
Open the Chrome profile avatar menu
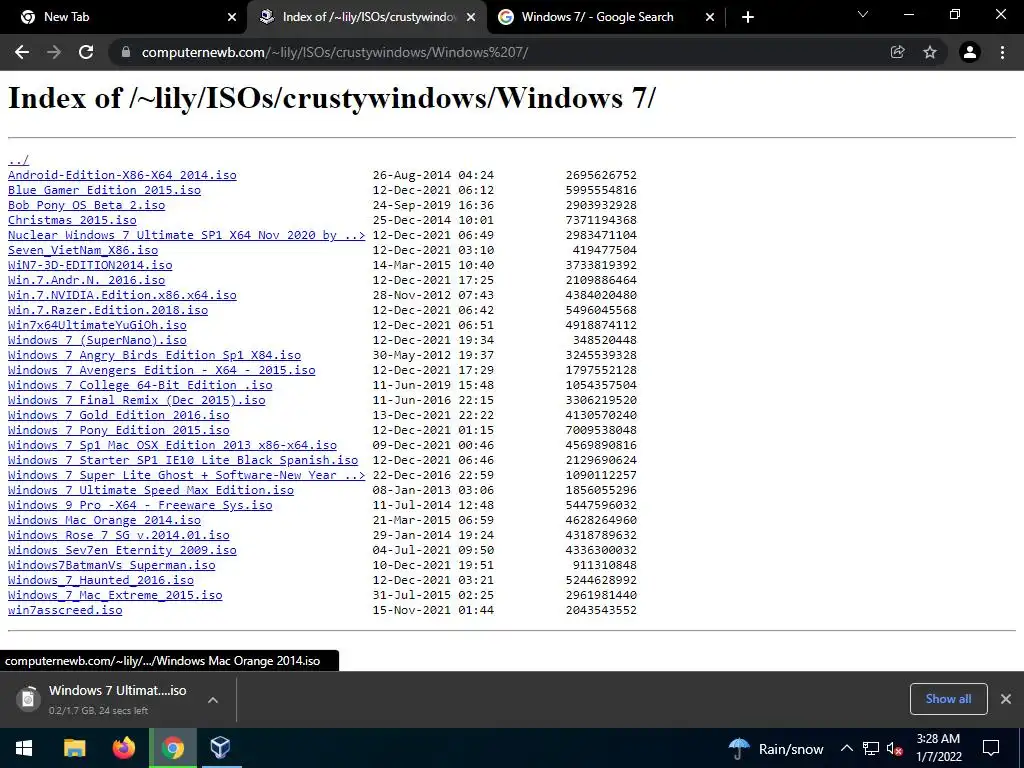point(970,52)
